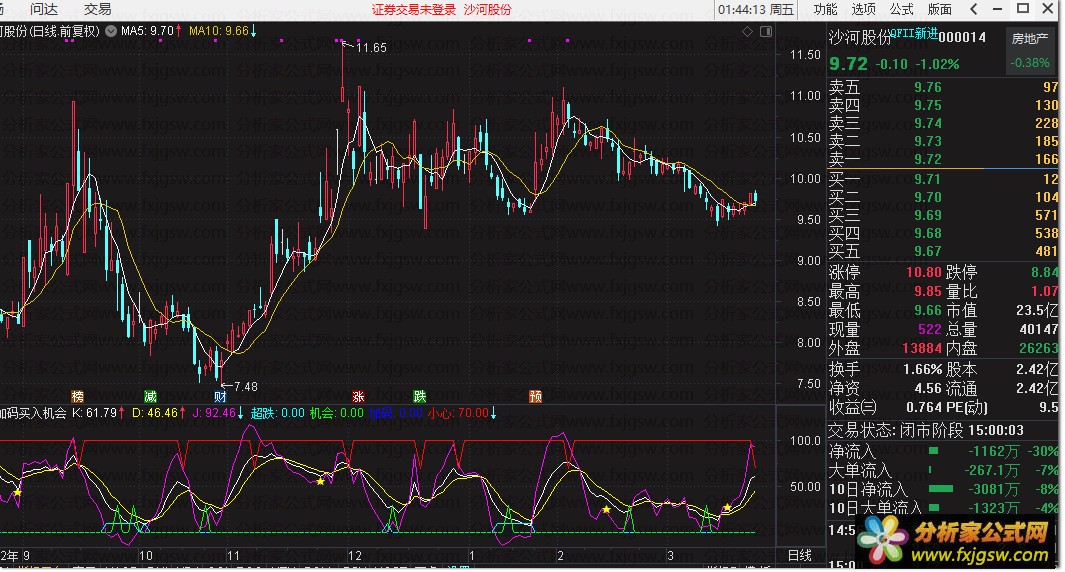Click the 榜 marker under the chart
Image resolution: width=1065 pixels, height=572 pixels.
point(77,396)
